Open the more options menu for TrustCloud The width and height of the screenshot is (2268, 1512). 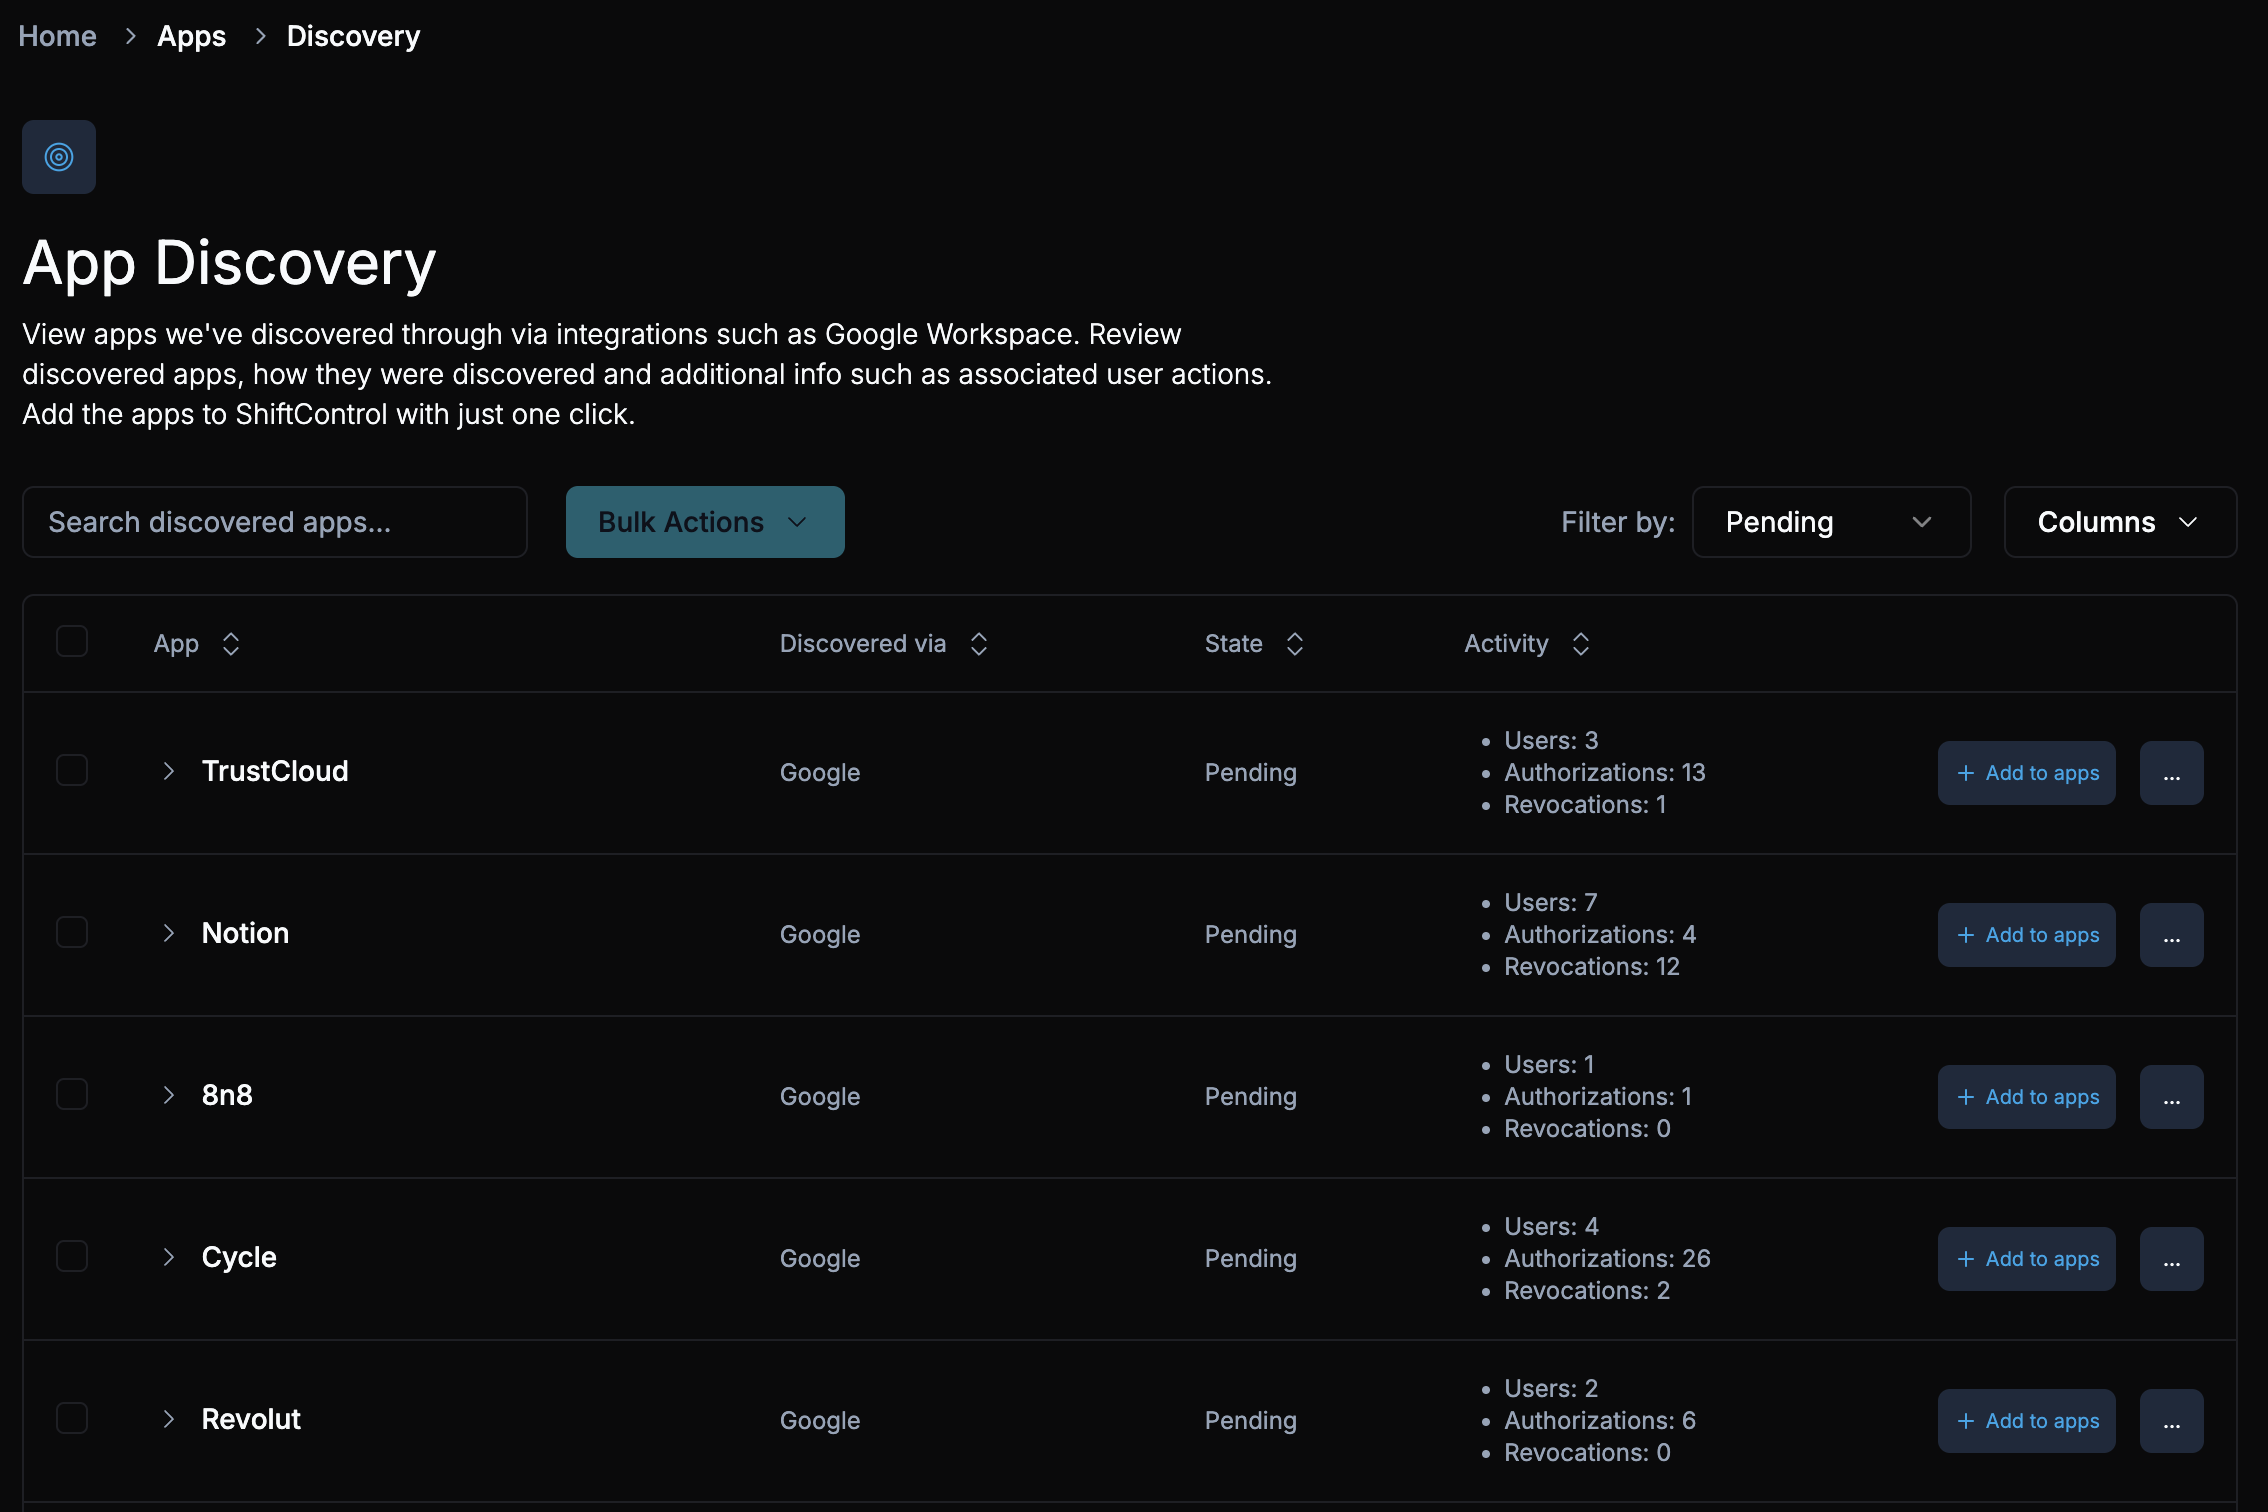click(2171, 772)
